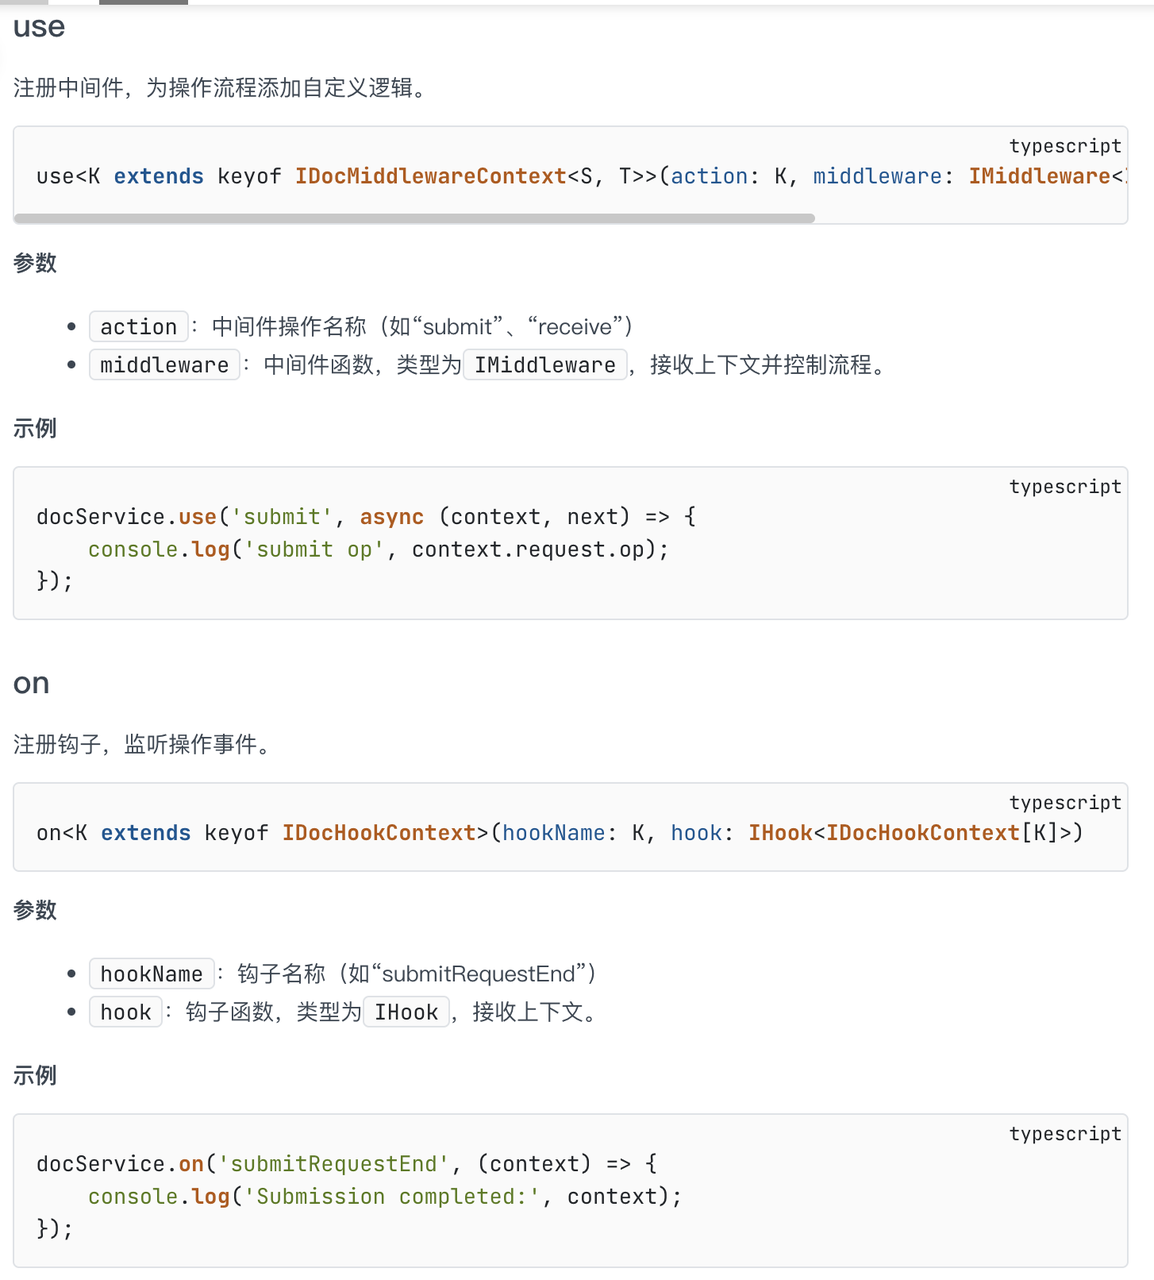1154x1280 pixels.
Task: Click the "action" inline code tag in the bullet list
Action: [x=138, y=327]
